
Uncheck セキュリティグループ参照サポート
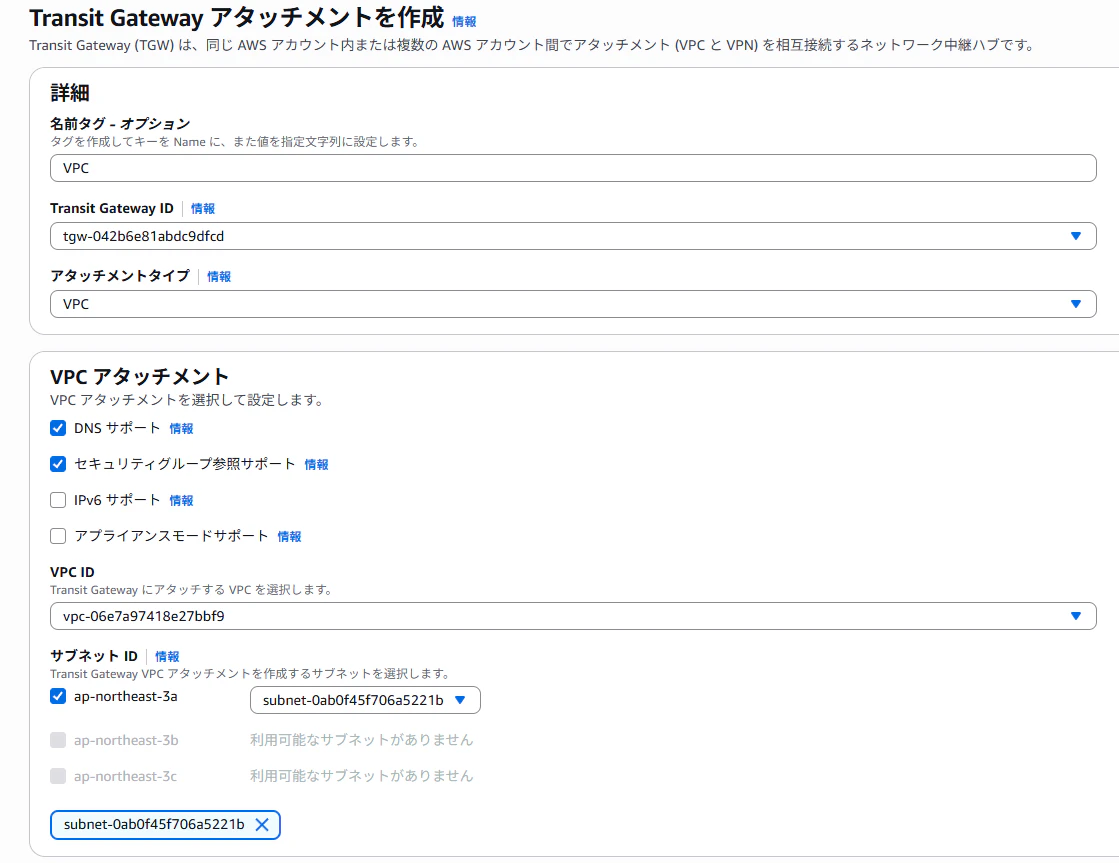57,464
